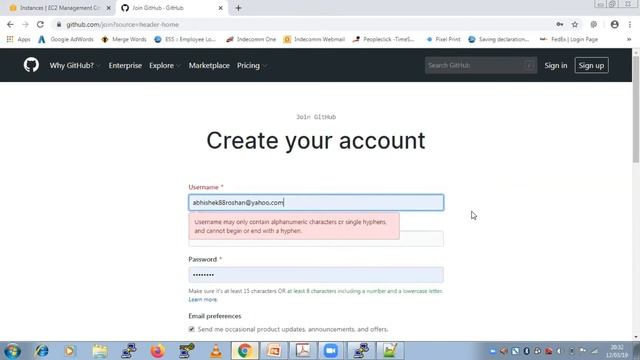
Task: Open the ESS Employee Login bookmark
Action: pos(185,39)
